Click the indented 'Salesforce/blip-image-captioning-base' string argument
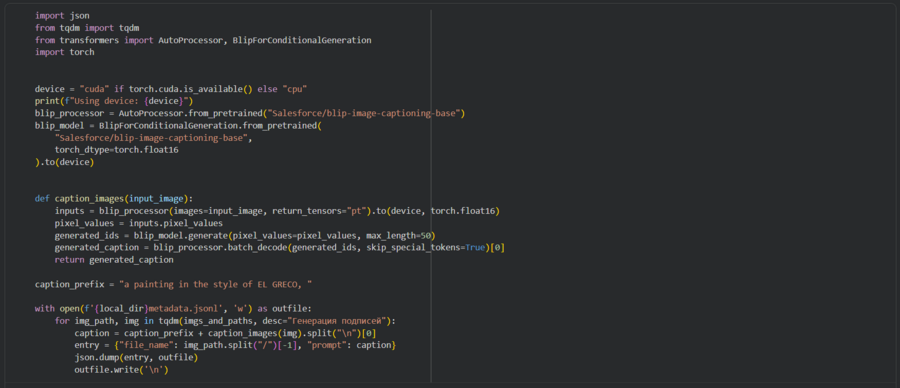Screen dimensions: 900x388 tap(153, 138)
